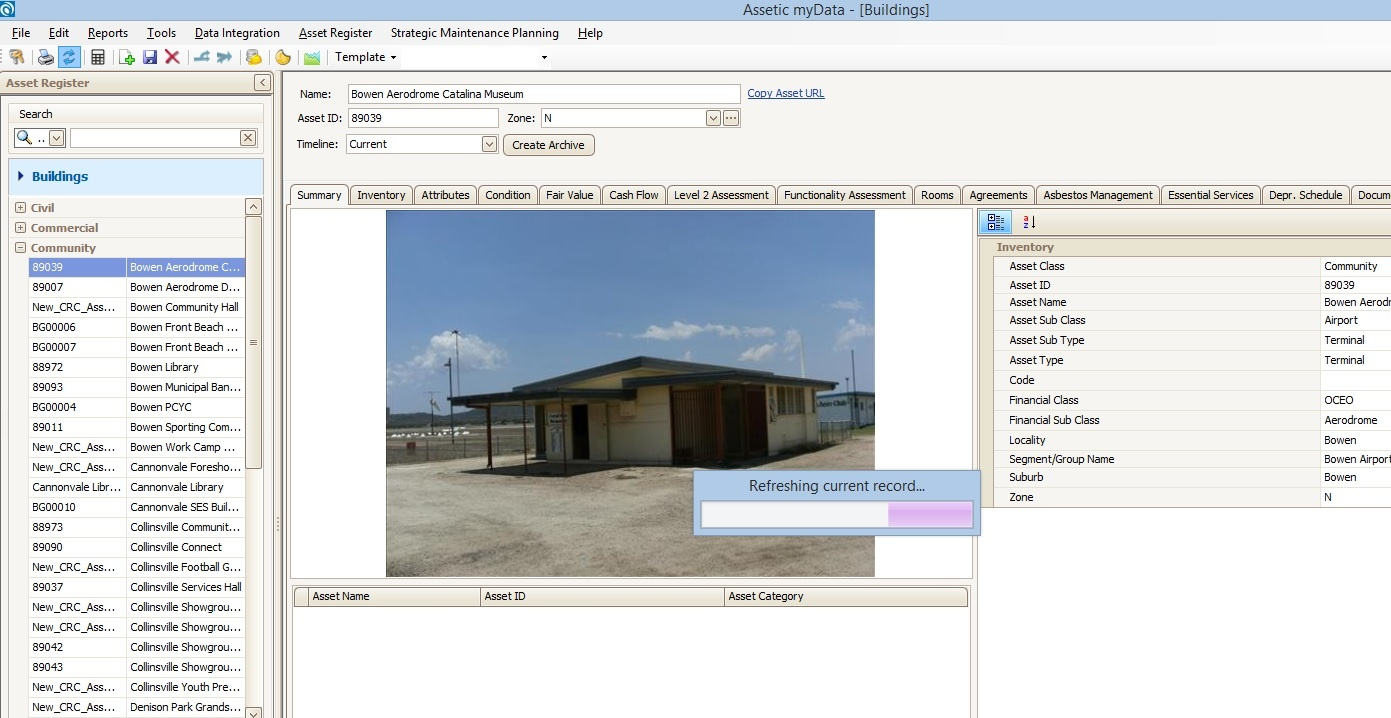Open the Zone dropdown arrow
Image resolution: width=1391 pixels, height=718 pixels.
click(x=713, y=118)
